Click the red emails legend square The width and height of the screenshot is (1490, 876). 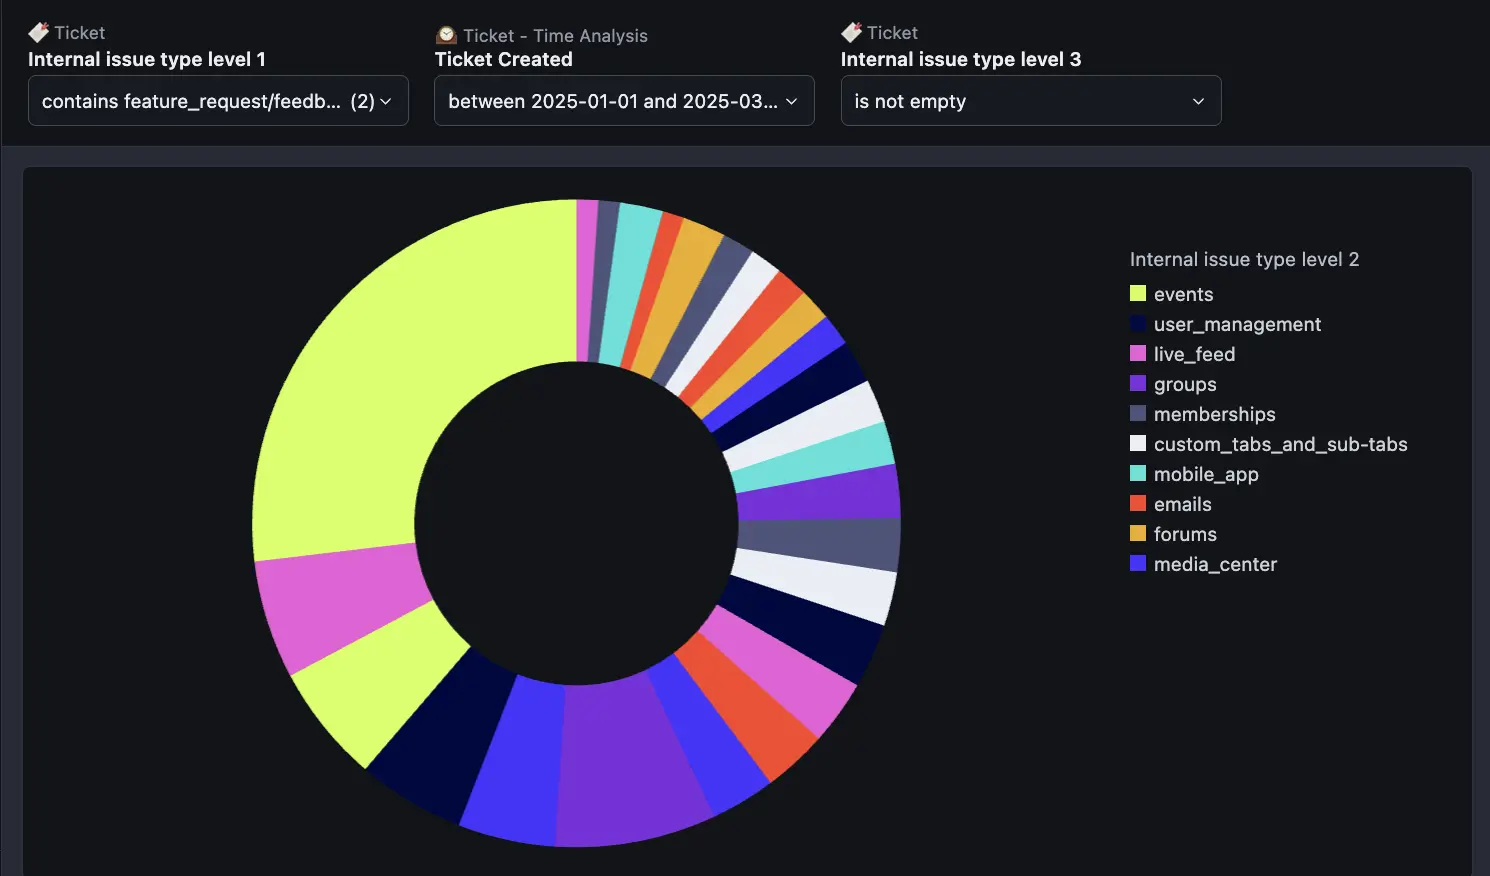(x=1138, y=504)
